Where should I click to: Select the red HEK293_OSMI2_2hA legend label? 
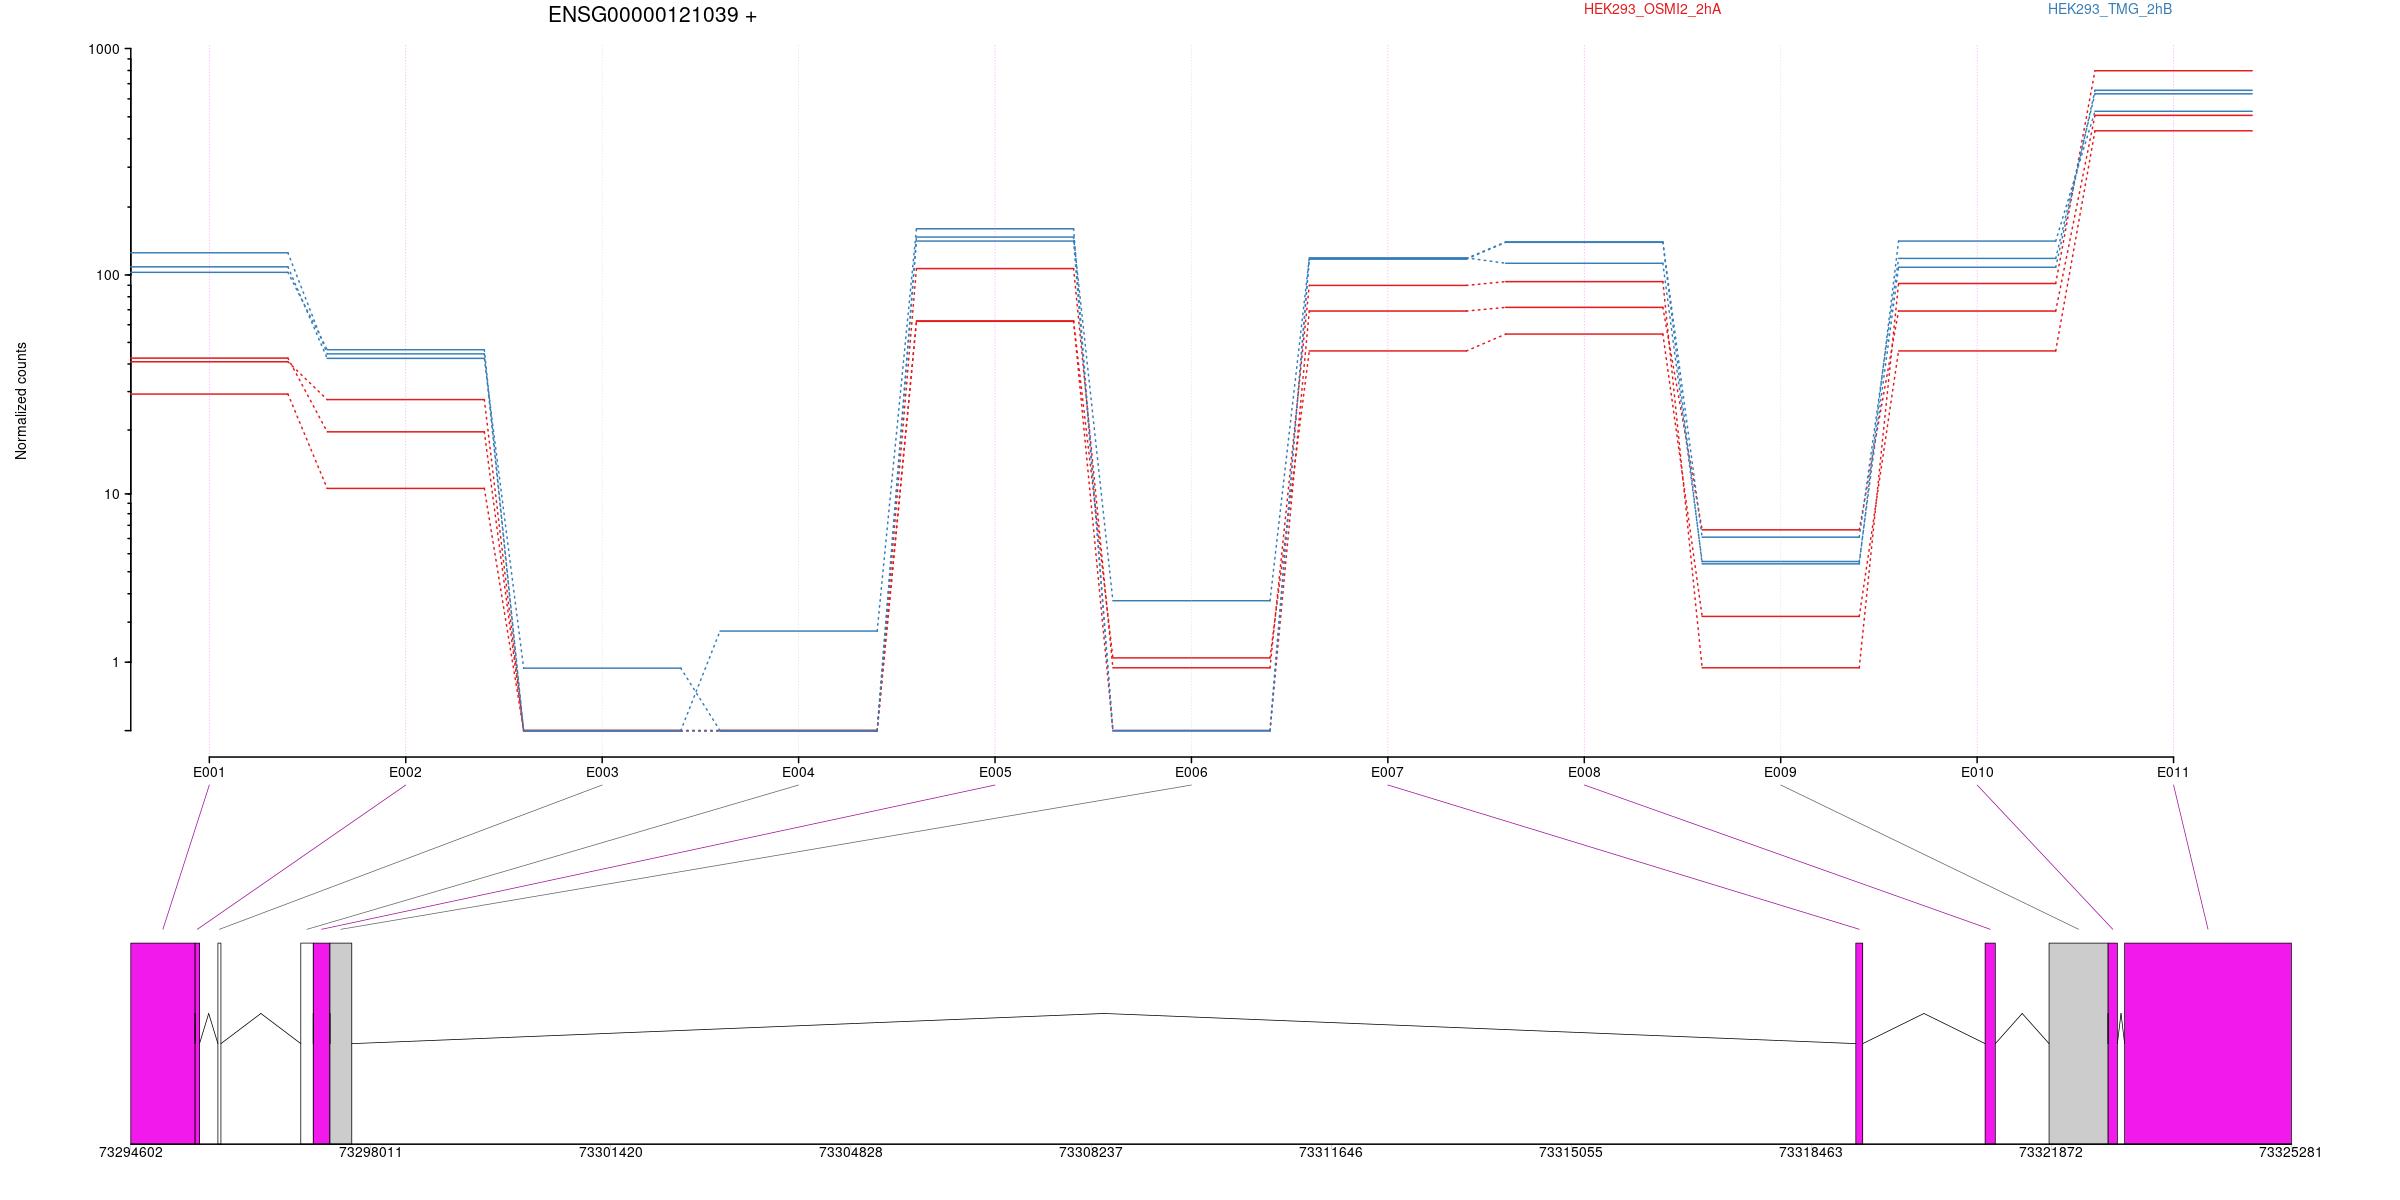pos(1653,9)
